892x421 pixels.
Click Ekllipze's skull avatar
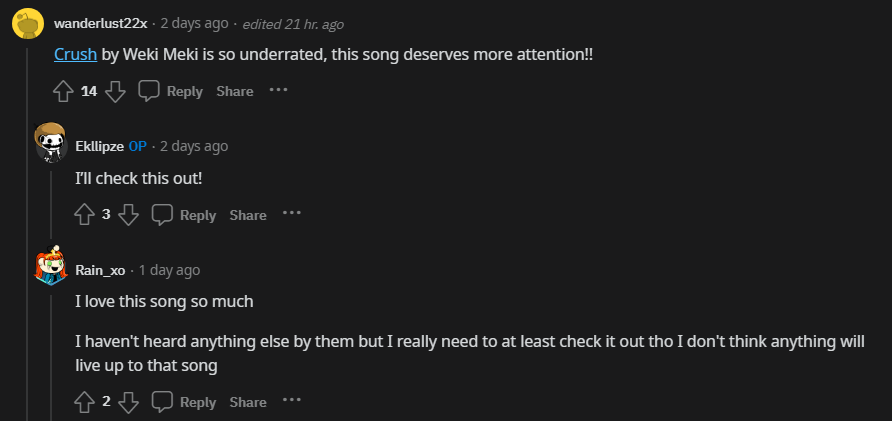(51, 144)
